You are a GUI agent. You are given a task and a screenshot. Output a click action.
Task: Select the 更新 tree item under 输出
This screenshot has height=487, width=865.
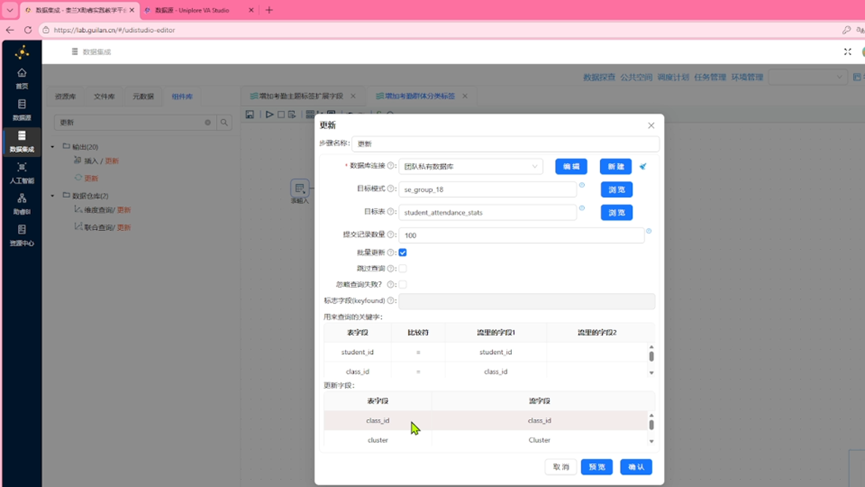pyautogui.click(x=90, y=178)
